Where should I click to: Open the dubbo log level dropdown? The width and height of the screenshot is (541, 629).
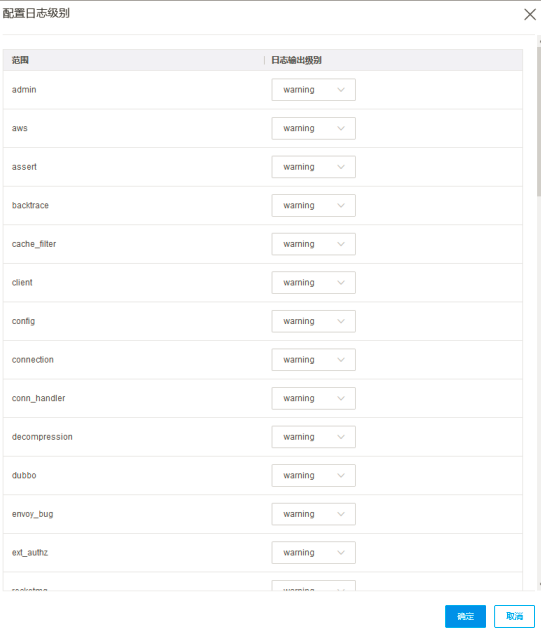click(x=313, y=475)
